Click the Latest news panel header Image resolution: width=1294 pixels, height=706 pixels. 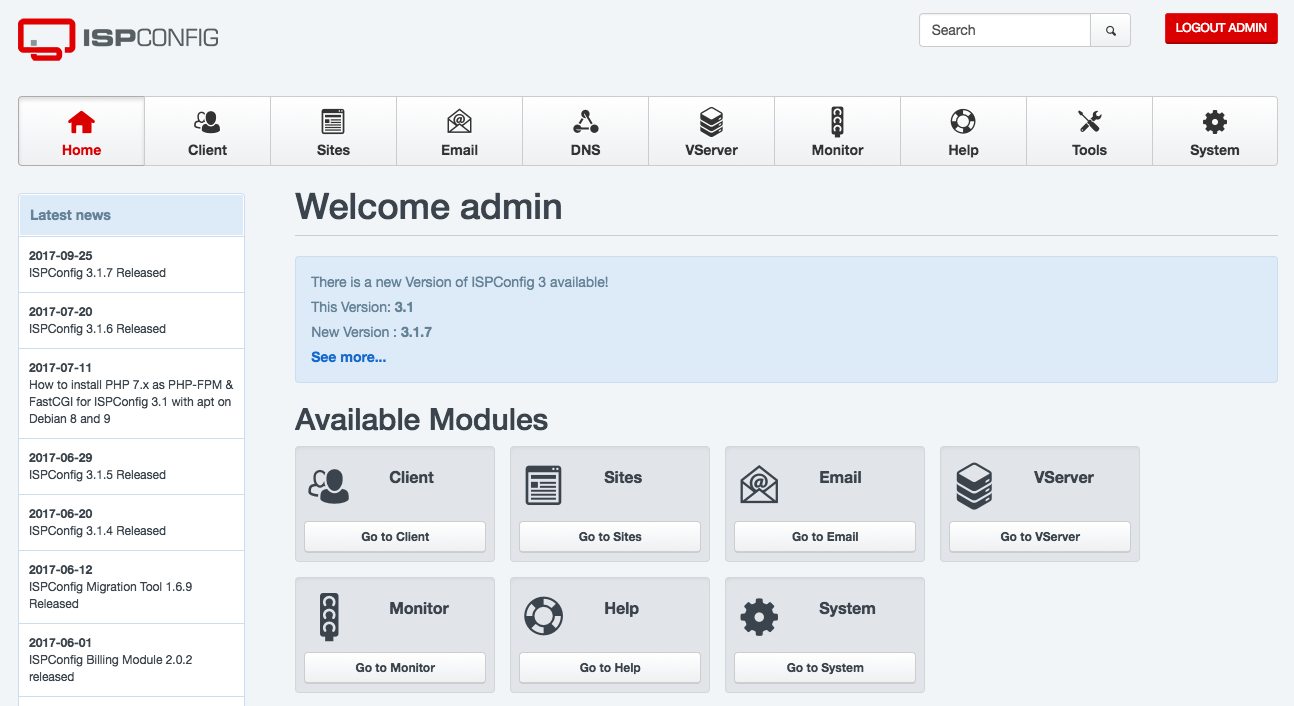click(131, 215)
